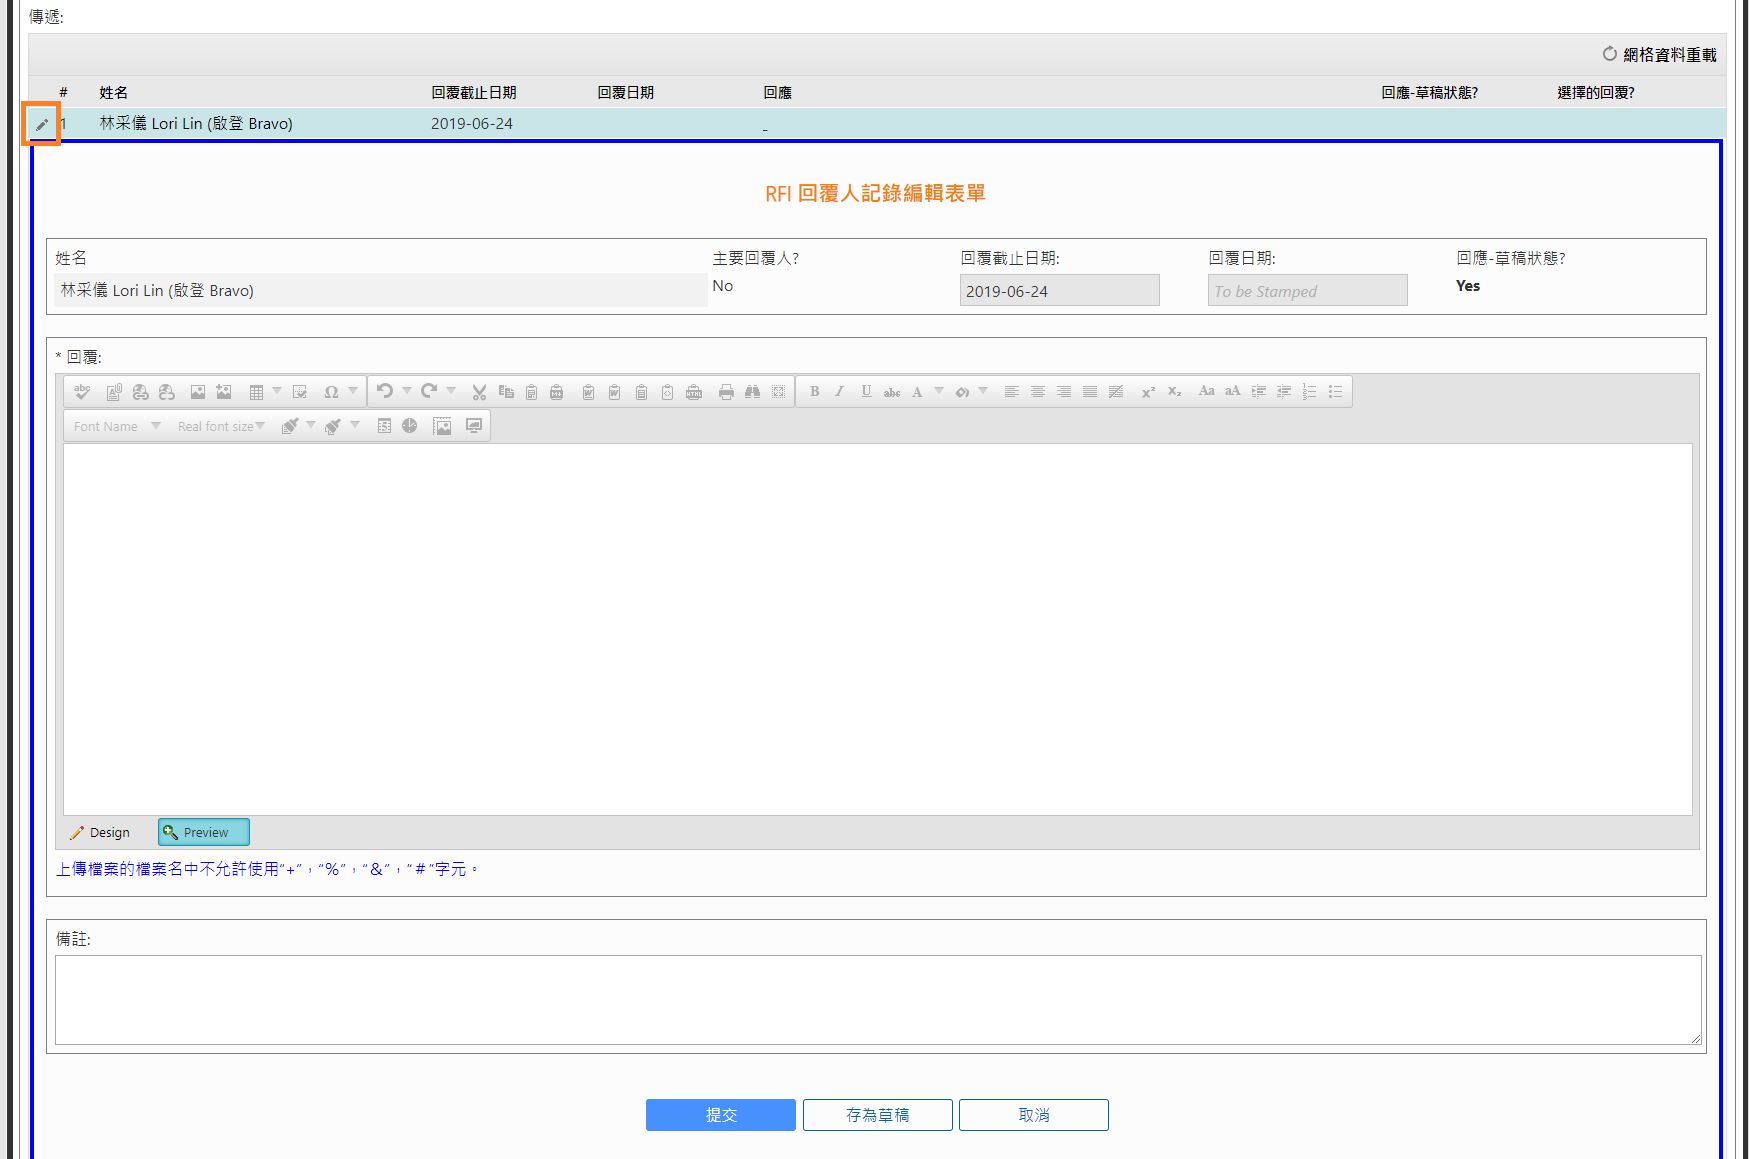Toggle italic formatting

click(840, 392)
